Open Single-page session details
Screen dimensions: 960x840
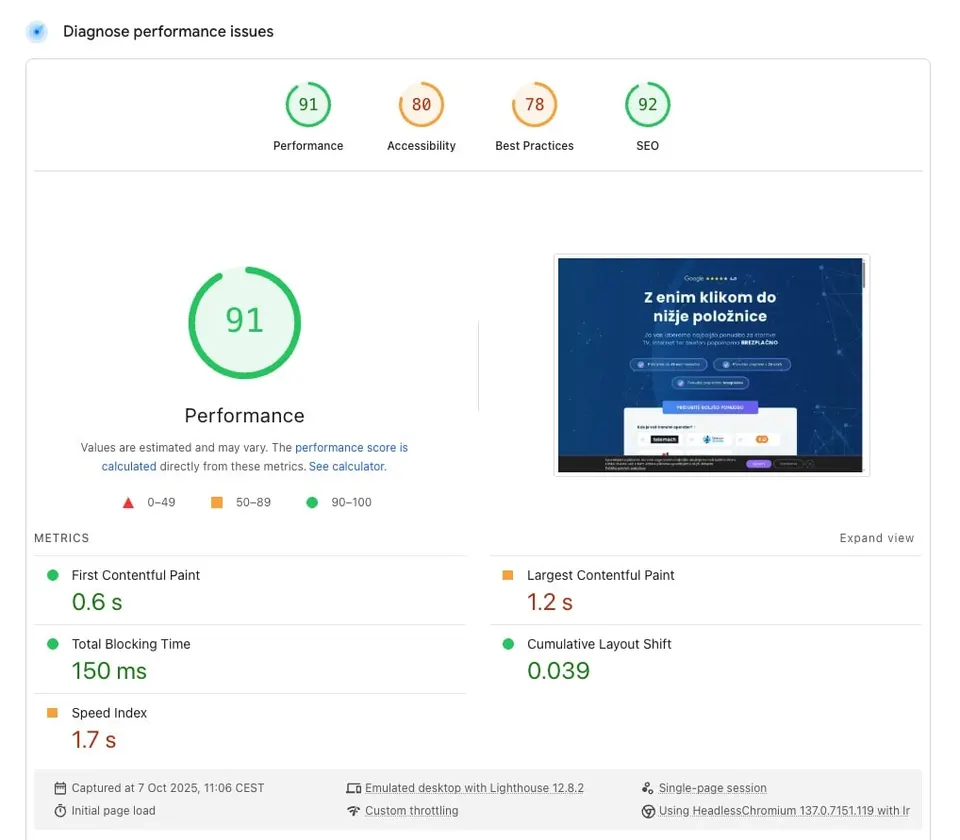click(x=713, y=788)
